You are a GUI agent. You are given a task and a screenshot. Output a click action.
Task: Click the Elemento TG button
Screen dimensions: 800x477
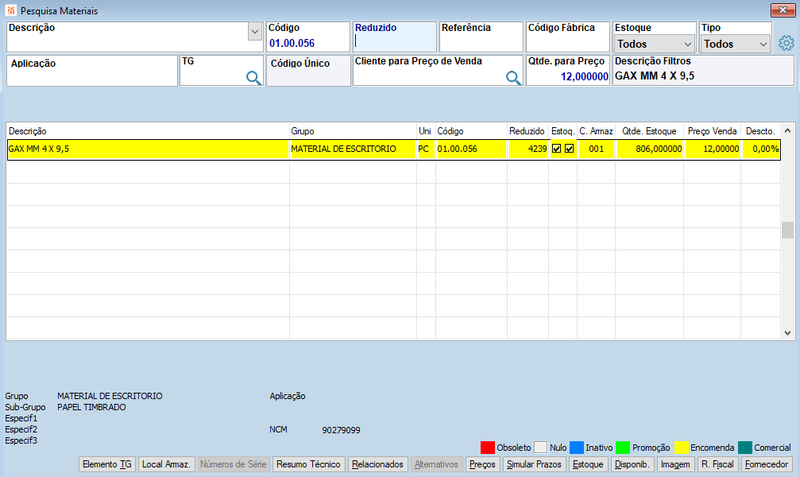coord(107,464)
